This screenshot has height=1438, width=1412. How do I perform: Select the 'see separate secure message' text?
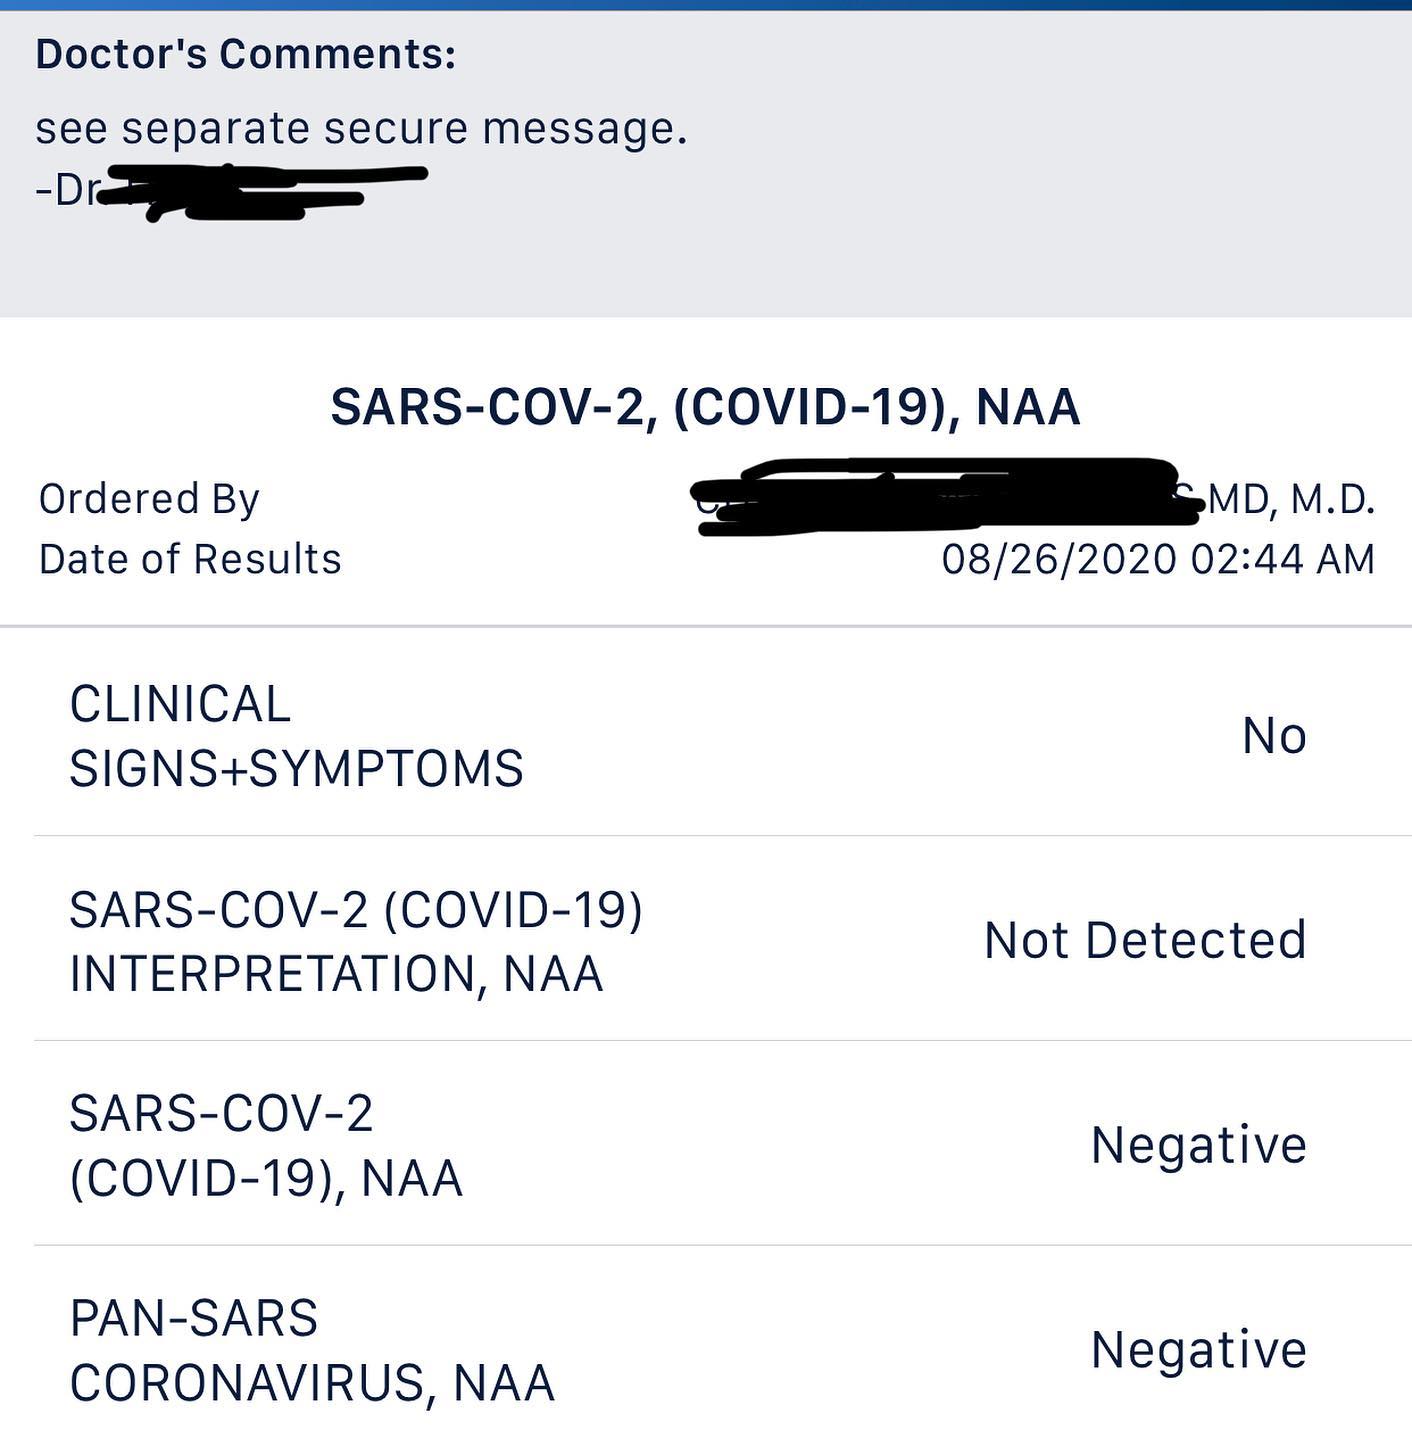point(361,128)
